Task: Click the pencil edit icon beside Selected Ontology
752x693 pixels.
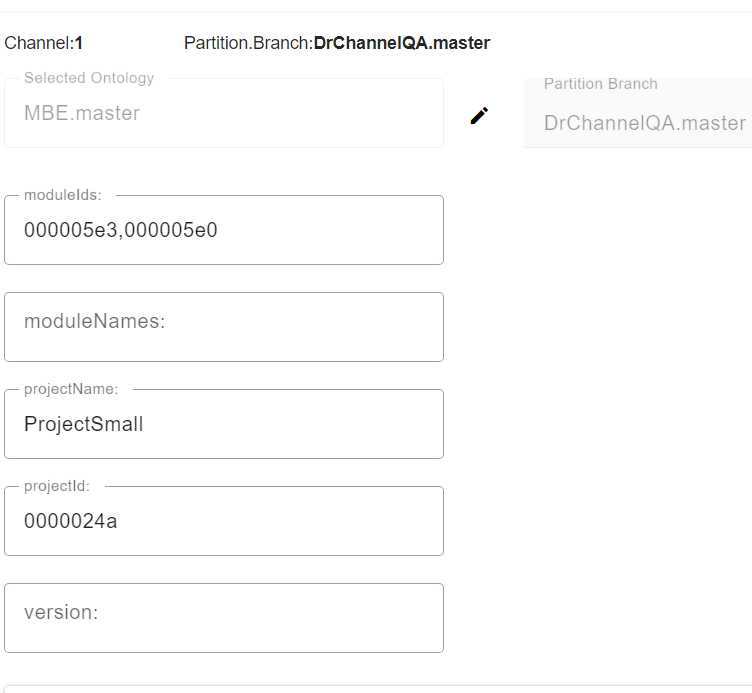Action: coord(479,115)
